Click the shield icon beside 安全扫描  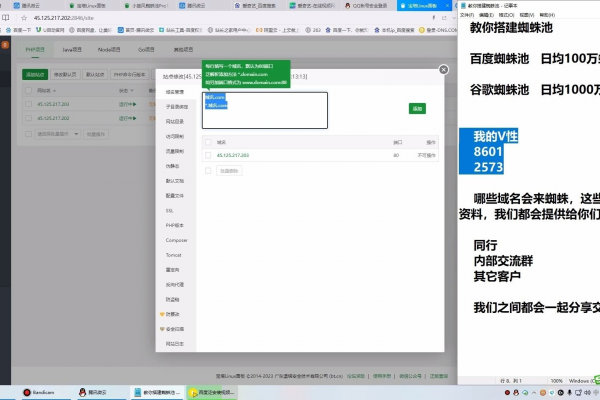pyautogui.click(x=162, y=326)
